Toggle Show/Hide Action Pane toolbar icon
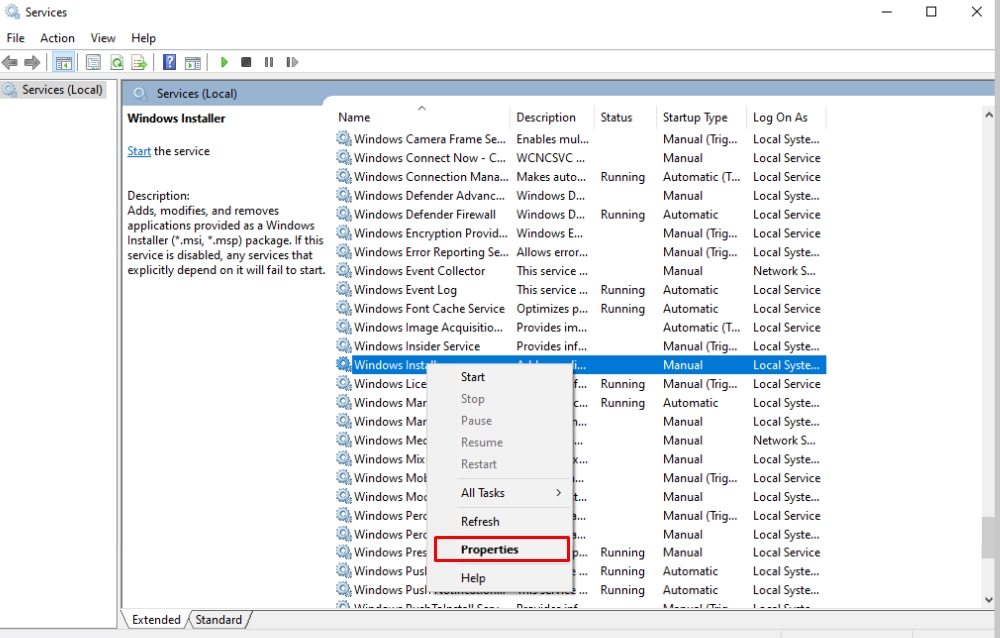The height and width of the screenshot is (638, 1000). click(193, 62)
